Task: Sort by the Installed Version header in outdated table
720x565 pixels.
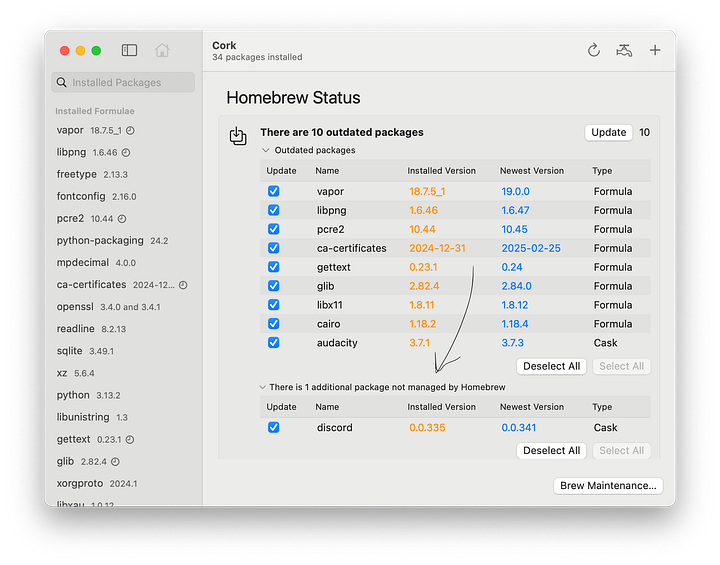Action: pos(441,171)
